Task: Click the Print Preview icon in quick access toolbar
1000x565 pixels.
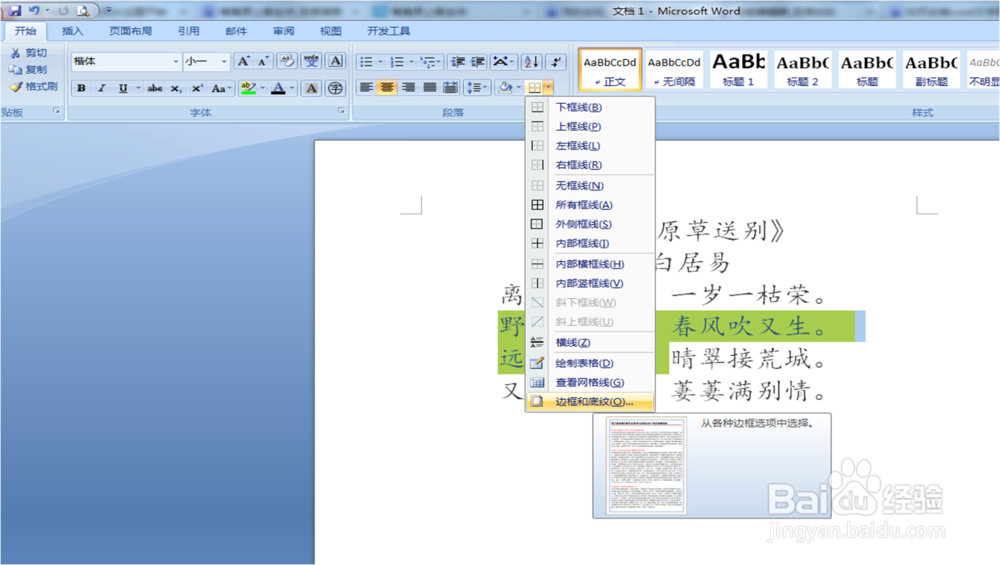Action: (x=83, y=11)
